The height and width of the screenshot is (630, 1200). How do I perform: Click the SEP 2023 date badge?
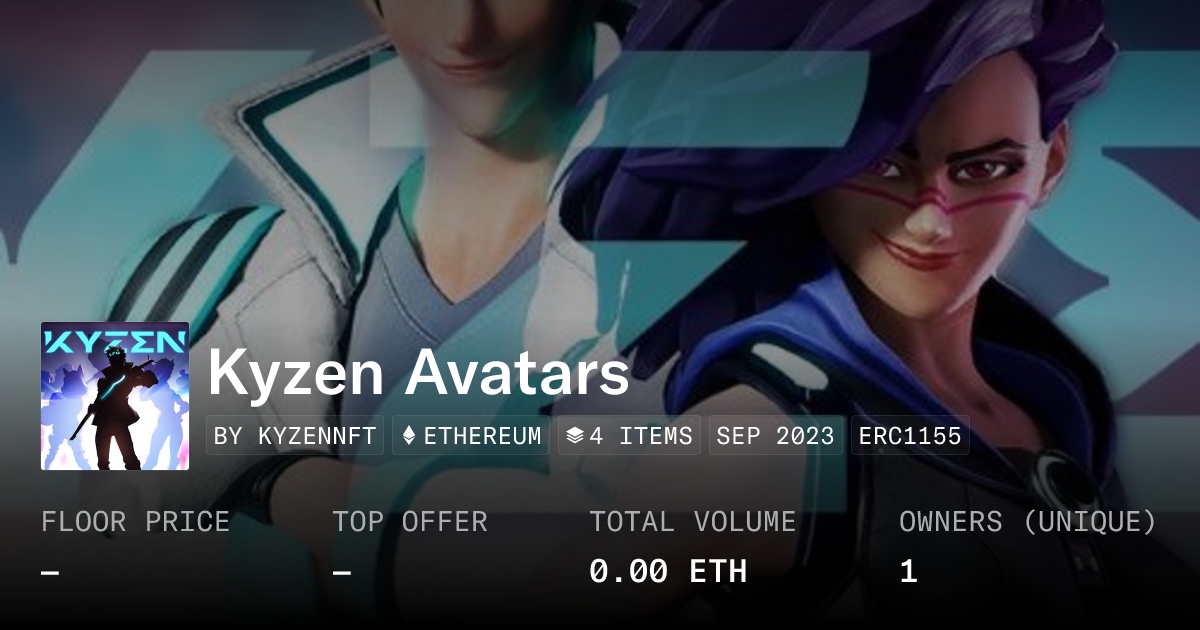point(775,436)
